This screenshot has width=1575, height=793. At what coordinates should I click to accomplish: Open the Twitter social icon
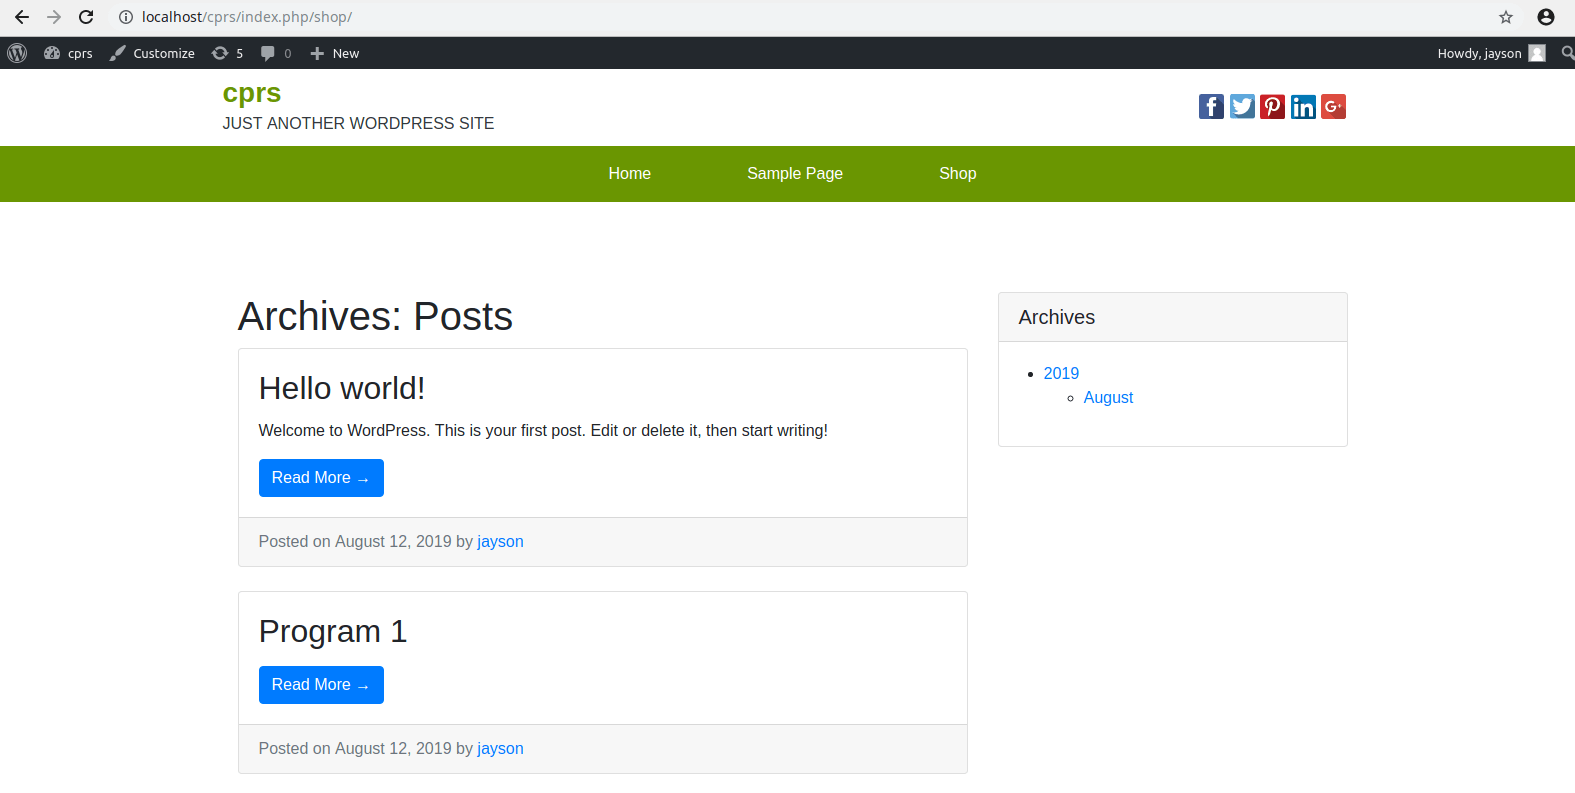tap(1242, 107)
